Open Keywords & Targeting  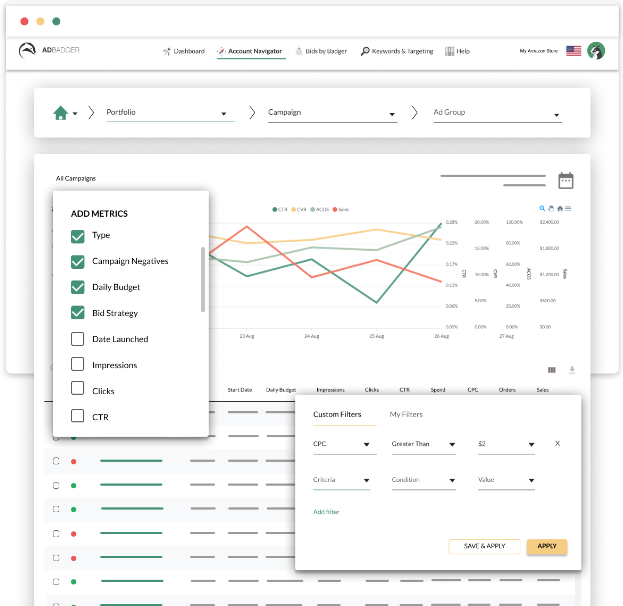(x=397, y=51)
